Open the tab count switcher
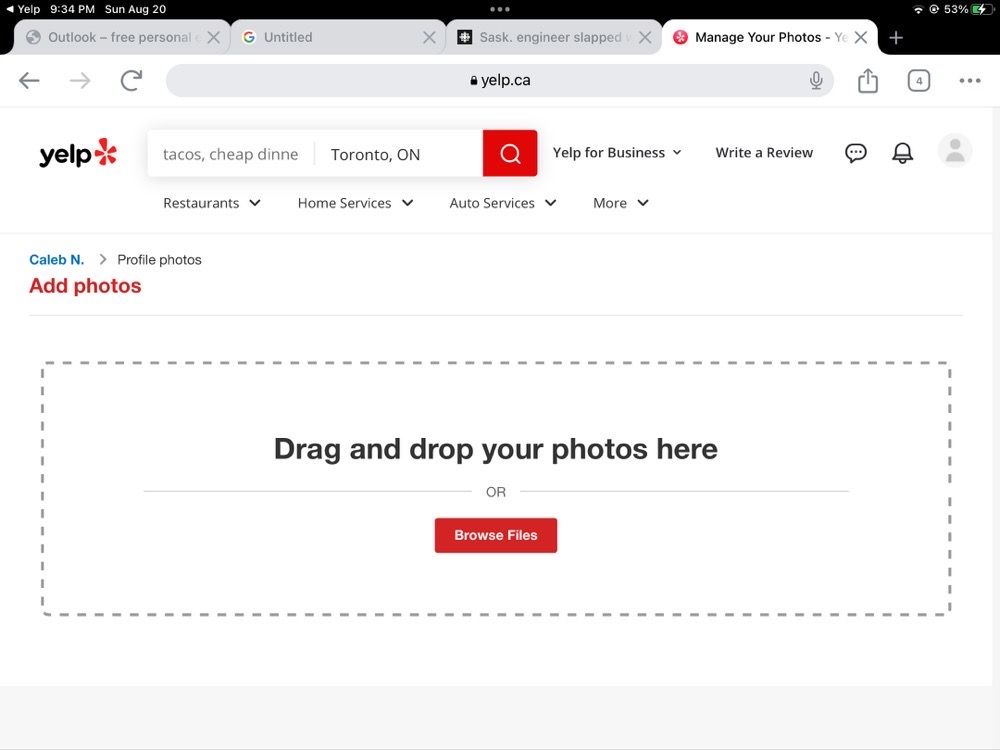 [x=918, y=81]
